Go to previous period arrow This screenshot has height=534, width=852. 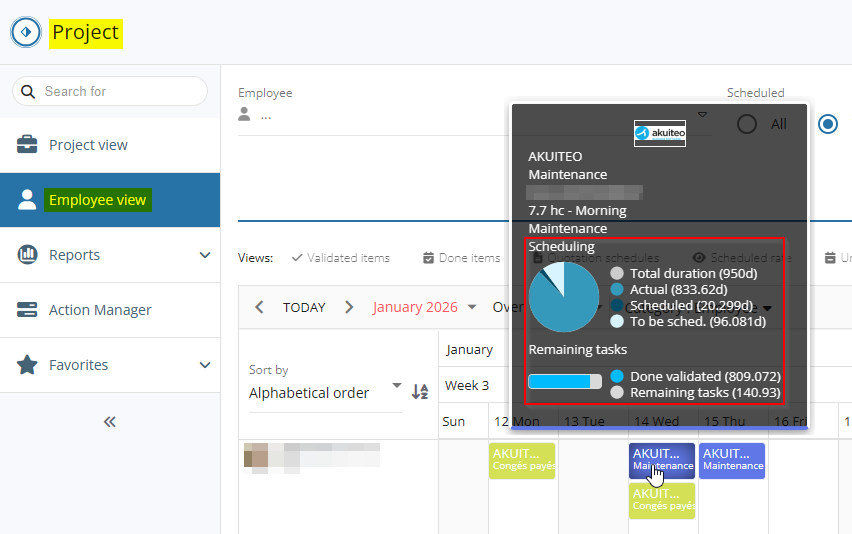259,307
